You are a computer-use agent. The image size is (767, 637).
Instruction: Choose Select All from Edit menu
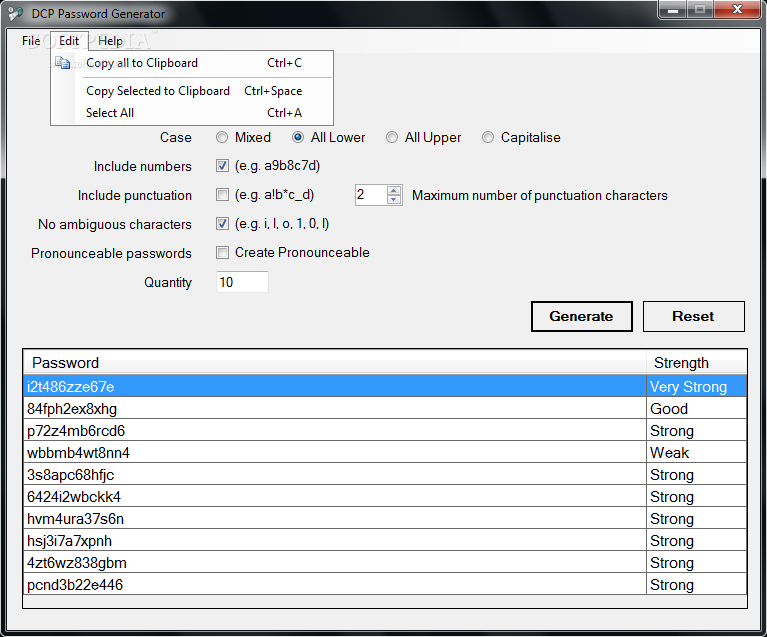click(192, 113)
